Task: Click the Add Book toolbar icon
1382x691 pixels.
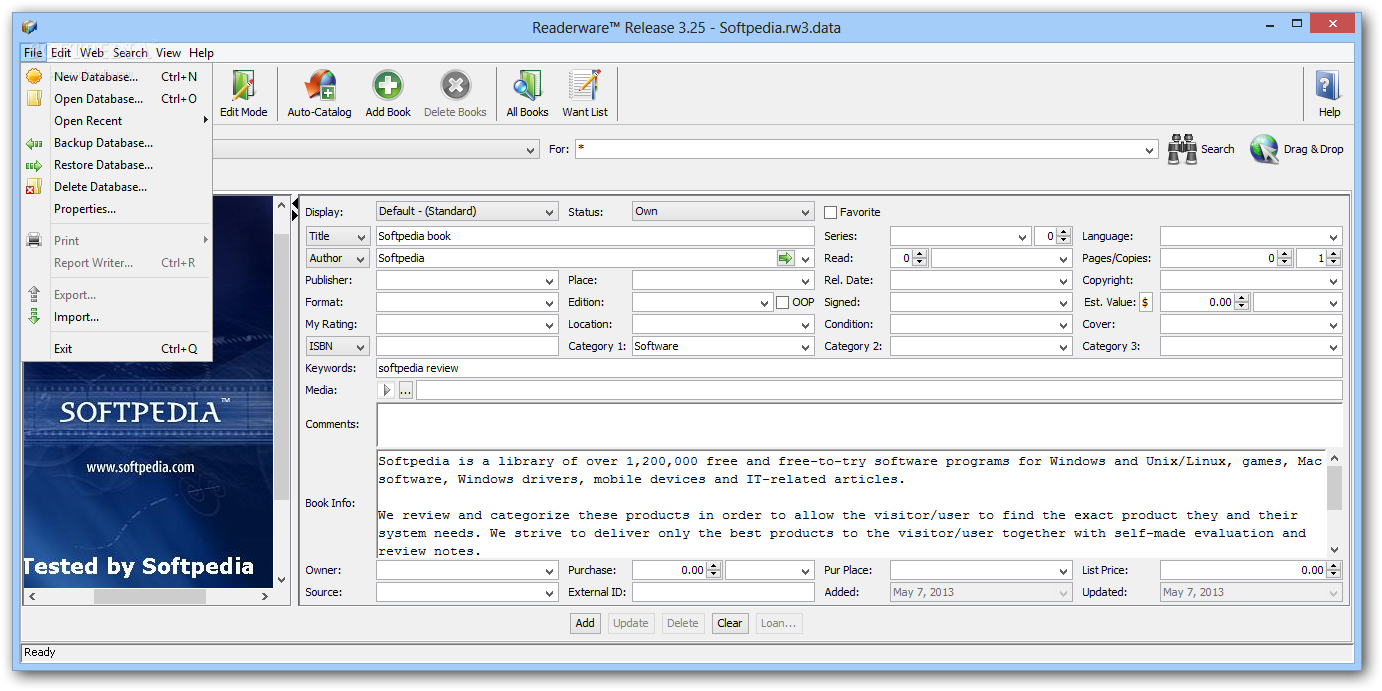Action: point(388,86)
